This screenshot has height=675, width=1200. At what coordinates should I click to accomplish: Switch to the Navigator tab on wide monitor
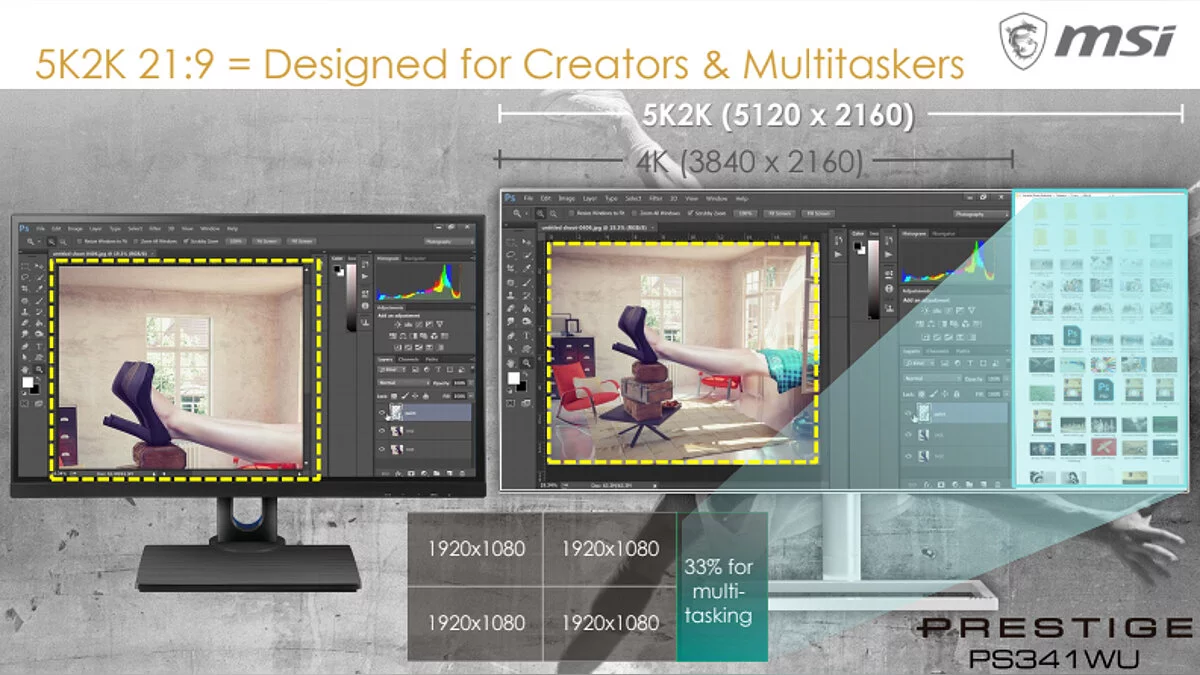pos(944,234)
